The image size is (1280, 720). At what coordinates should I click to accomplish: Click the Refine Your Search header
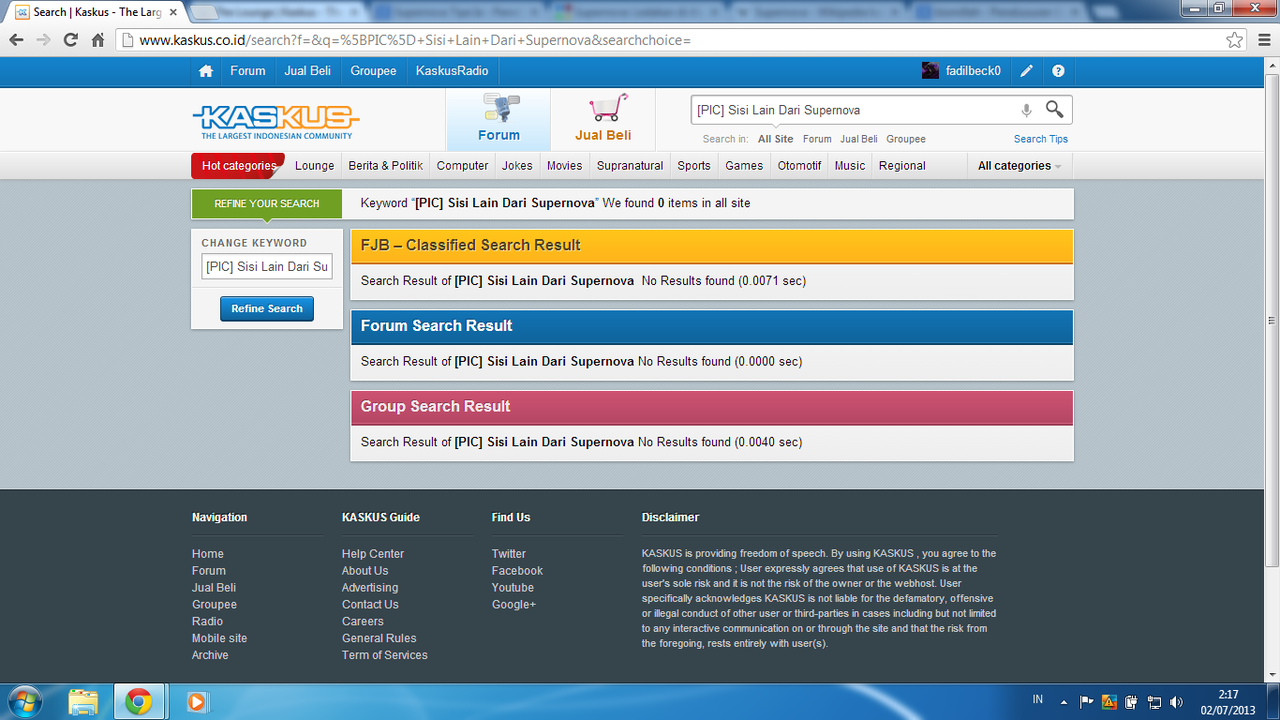pos(267,204)
